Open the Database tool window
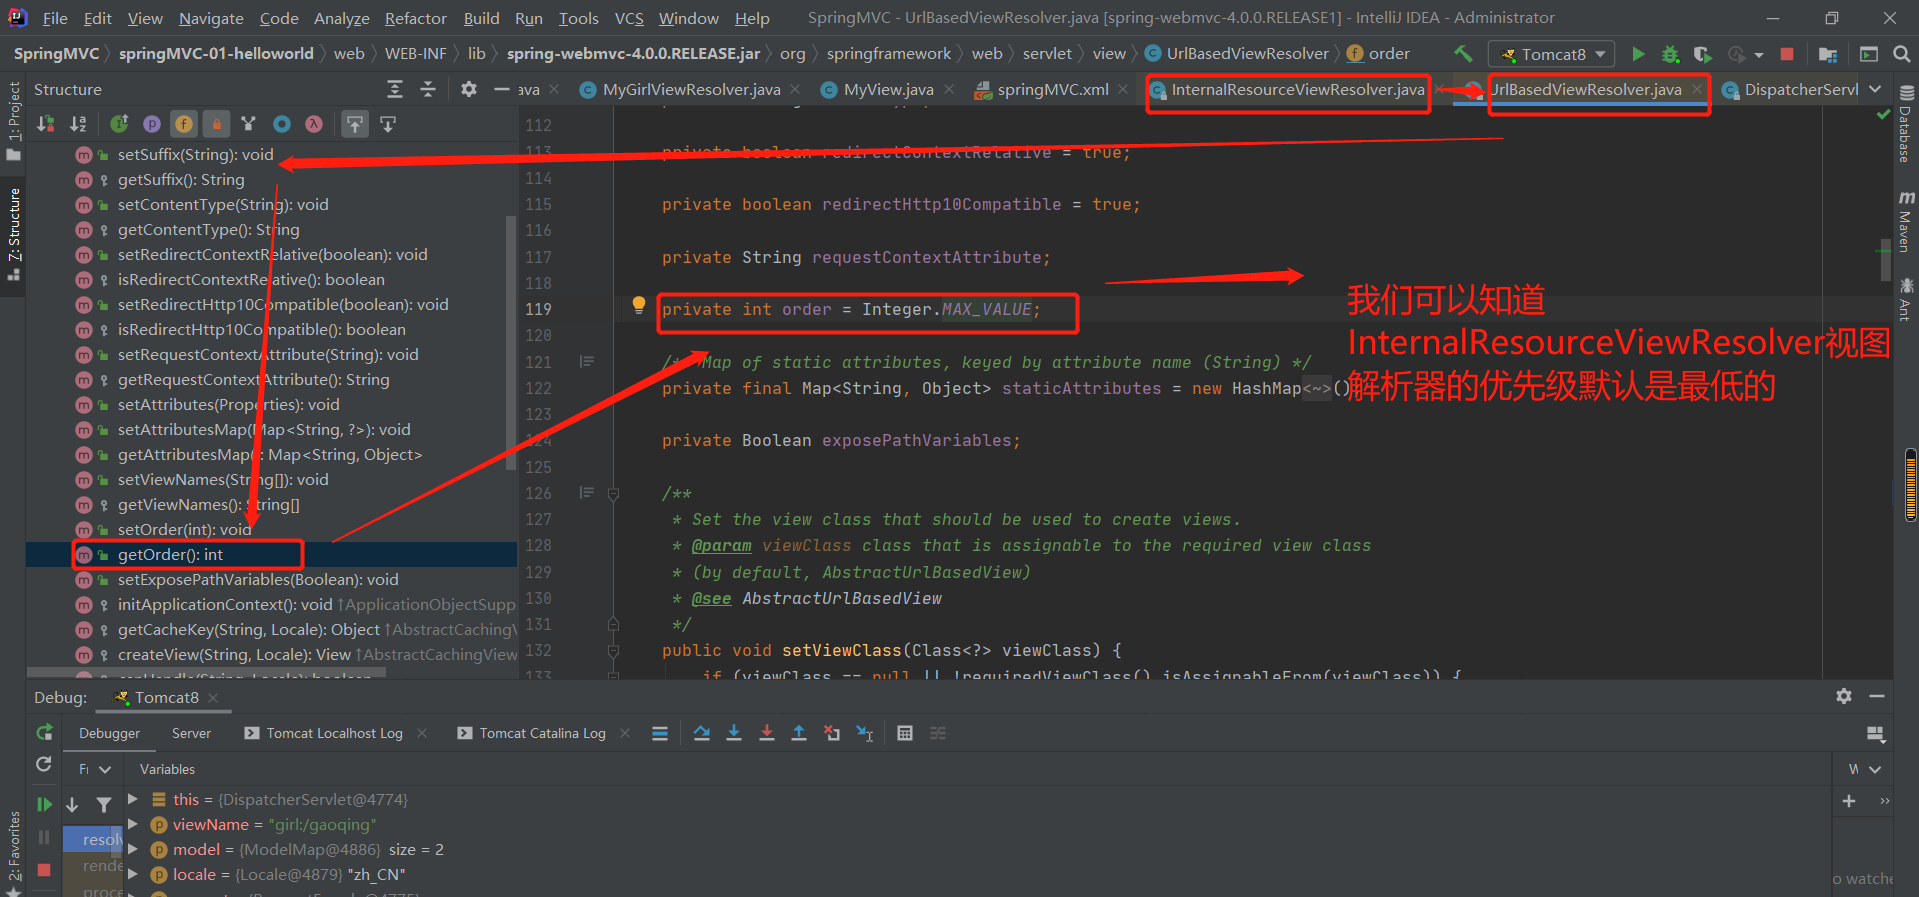The image size is (1919, 897). (x=1906, y=124)
